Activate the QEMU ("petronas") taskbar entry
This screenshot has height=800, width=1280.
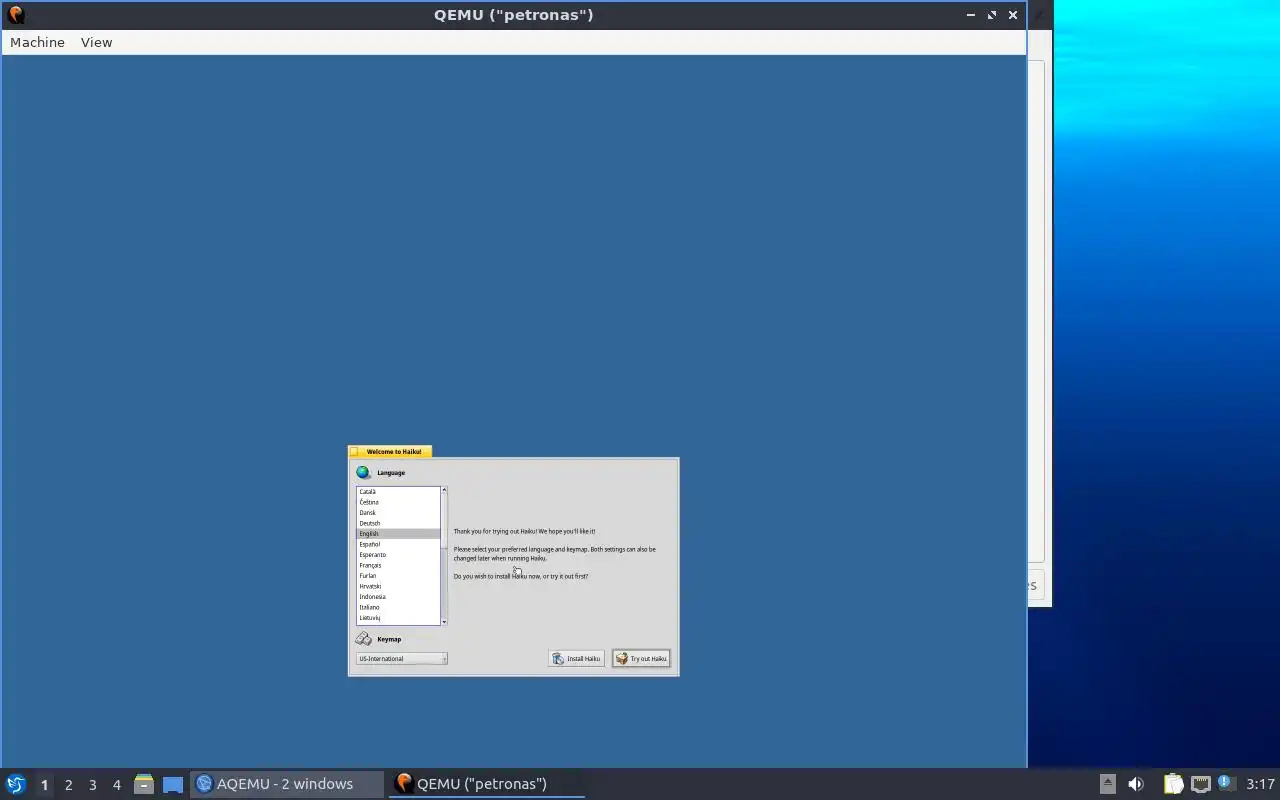[487, 784]
